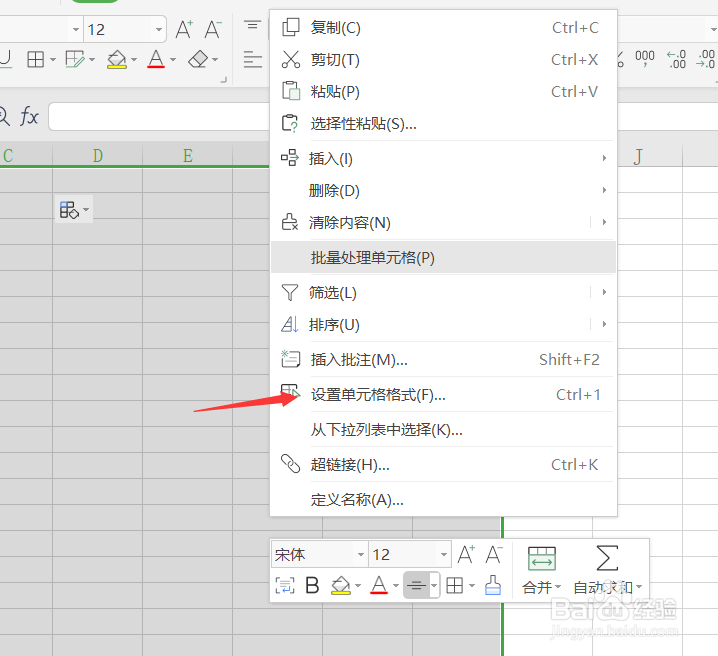Screen dimensions: 718x656
Task: Click mini toolbar wrap text icon
Action: (285, 586)
